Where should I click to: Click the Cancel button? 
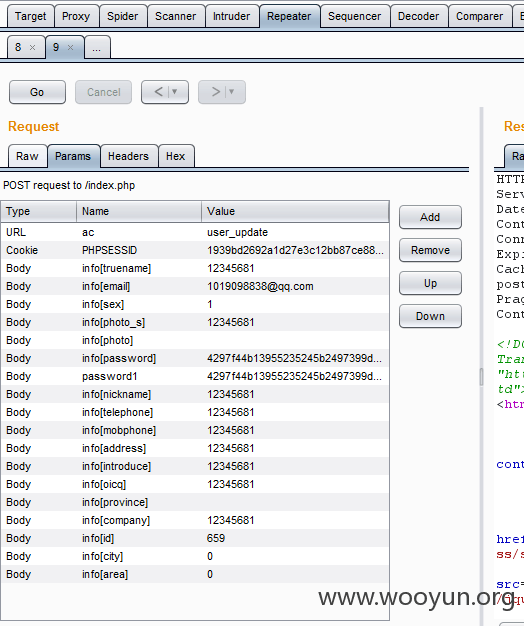tap(103, 92)
